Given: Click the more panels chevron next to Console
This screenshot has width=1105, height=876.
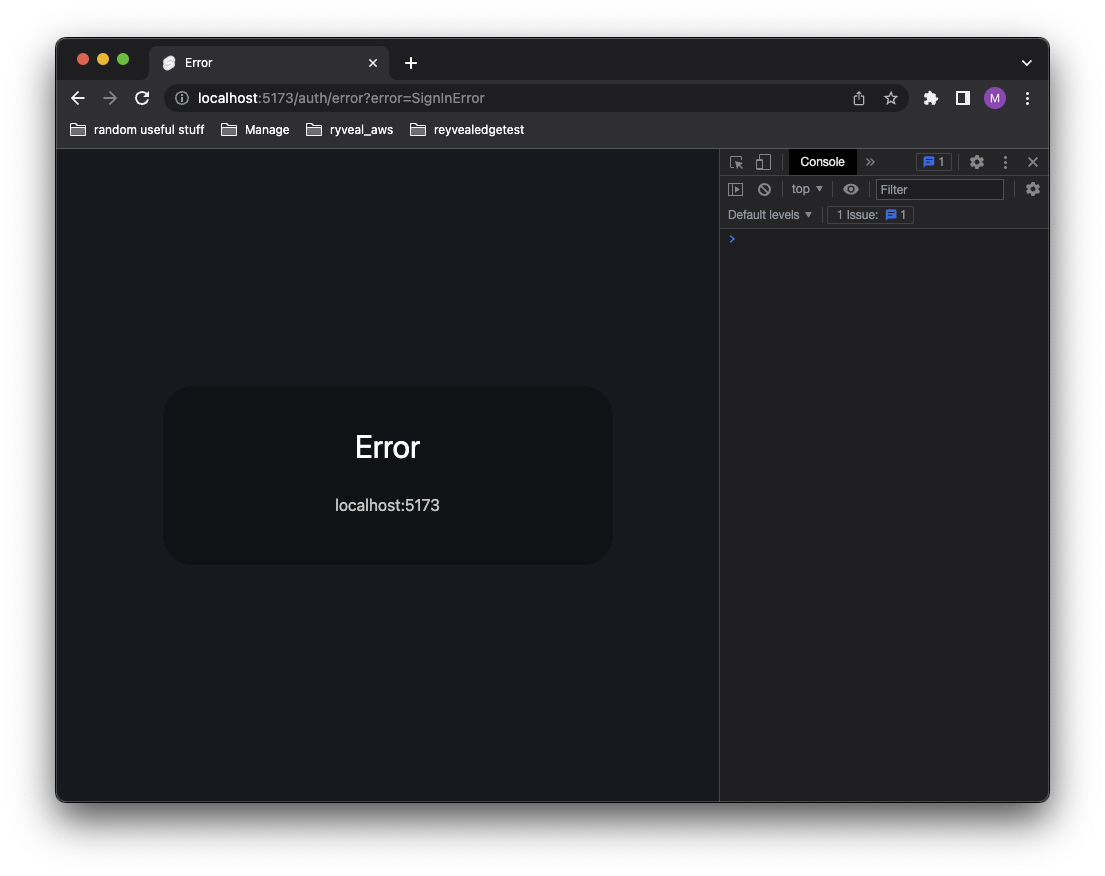Looking at the screenshot, I should click(x=870, y=161).
